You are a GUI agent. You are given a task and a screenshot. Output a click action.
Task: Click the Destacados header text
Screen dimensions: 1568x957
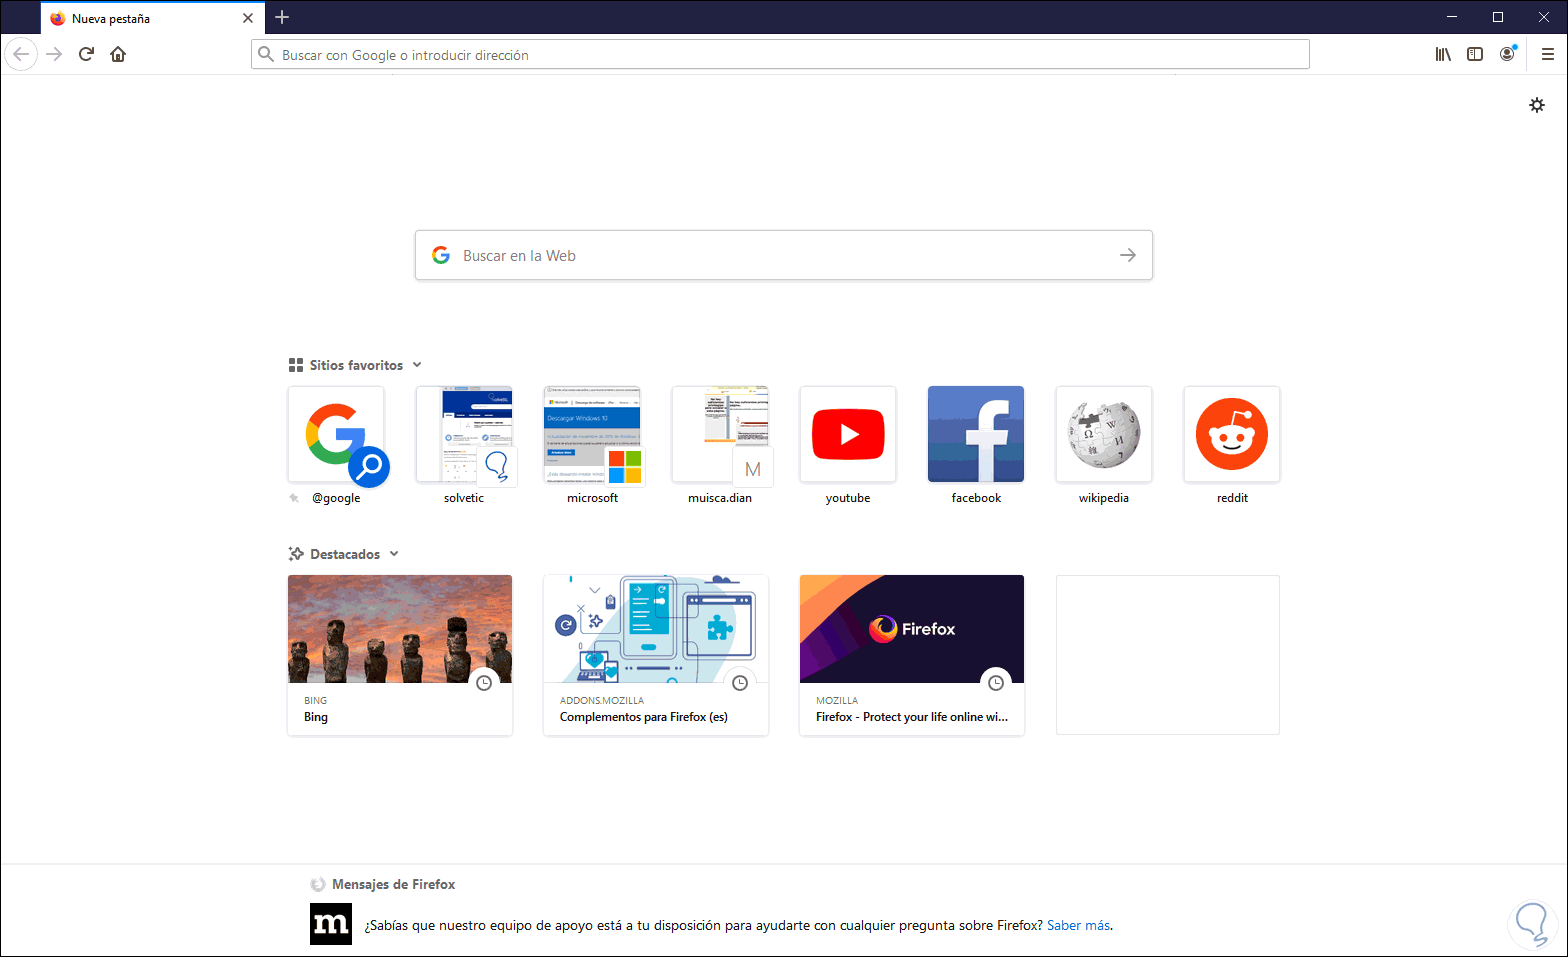[345, 554]
